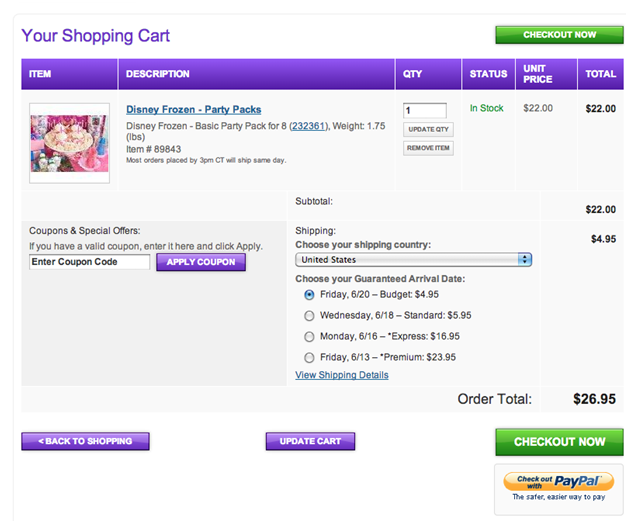Screen dimensions: 628x523
Task: Focus the Enter Coupon Code field
Action: (89, 262)
